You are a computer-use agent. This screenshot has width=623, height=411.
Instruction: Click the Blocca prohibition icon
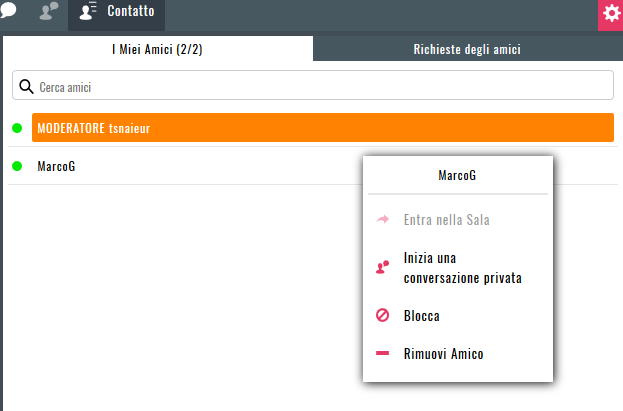[382, 315]
